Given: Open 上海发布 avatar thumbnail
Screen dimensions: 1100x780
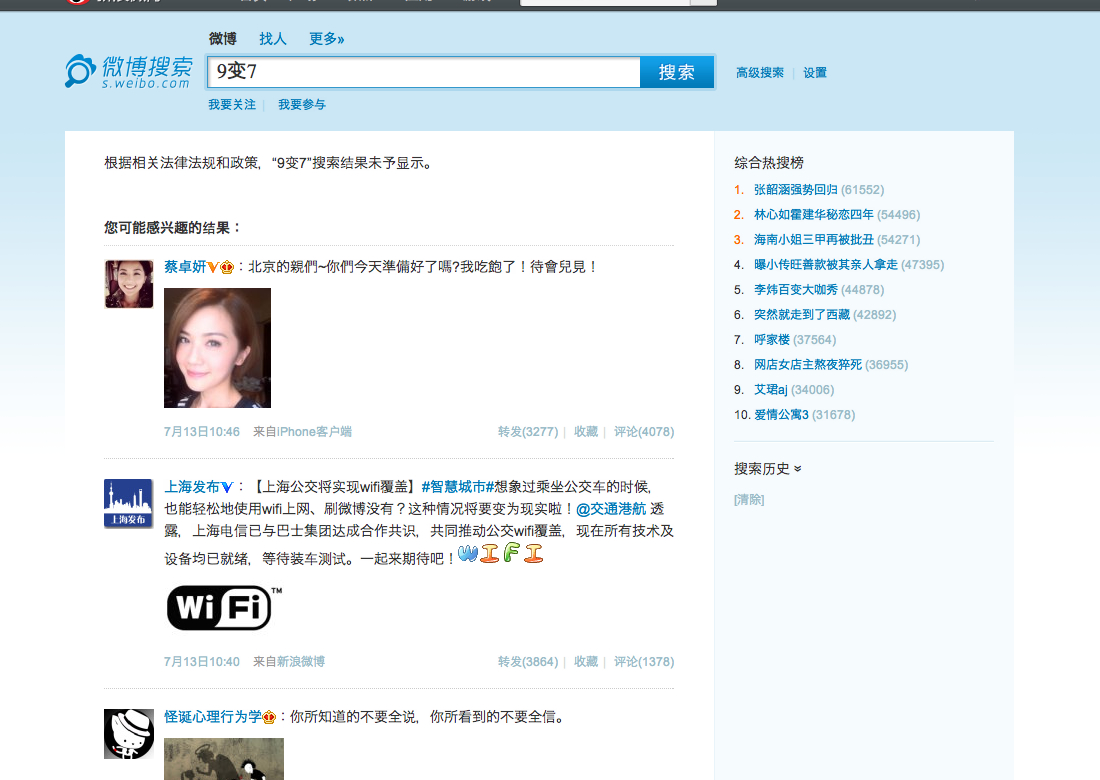Looking at the screenshot, I should click(x=128, y=504).
